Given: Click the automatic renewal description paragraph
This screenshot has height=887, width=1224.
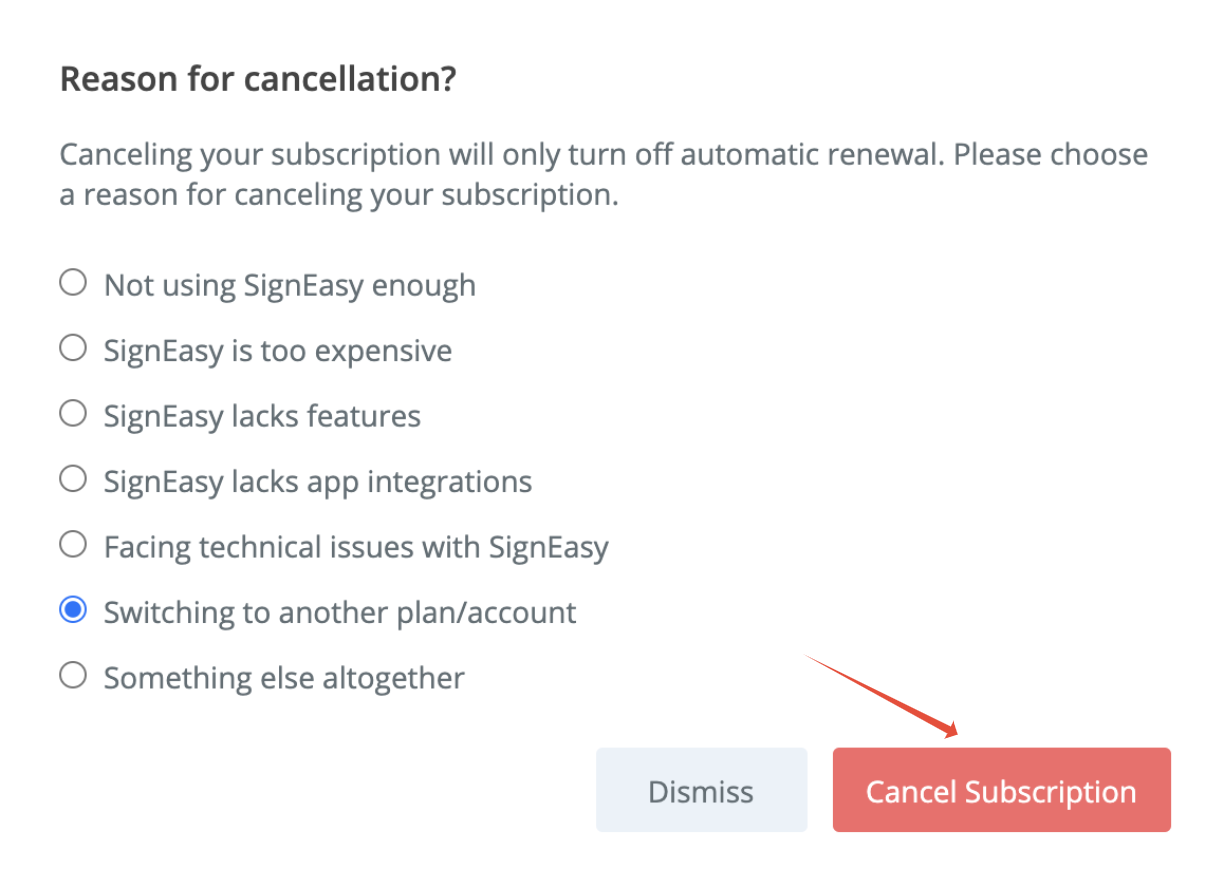Looking at the screenshot, I should pos(604,174).
